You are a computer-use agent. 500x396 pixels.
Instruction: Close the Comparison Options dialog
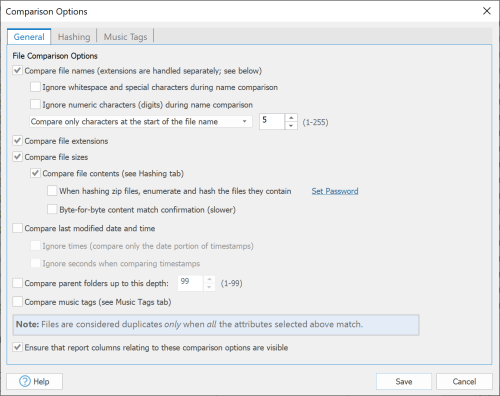487,11
